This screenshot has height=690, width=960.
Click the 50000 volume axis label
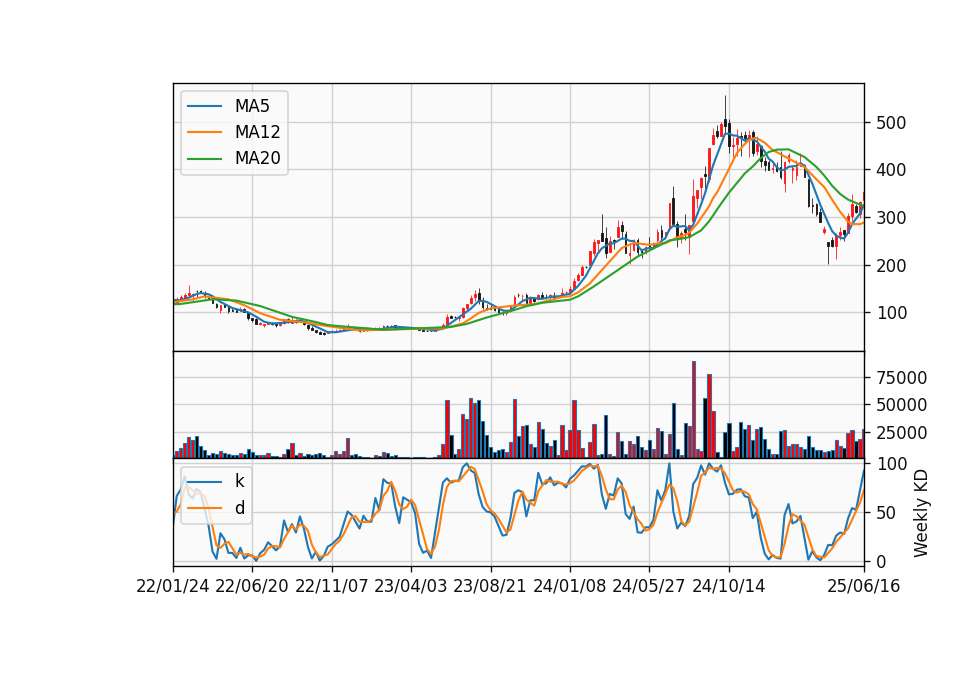click(901, 405)
